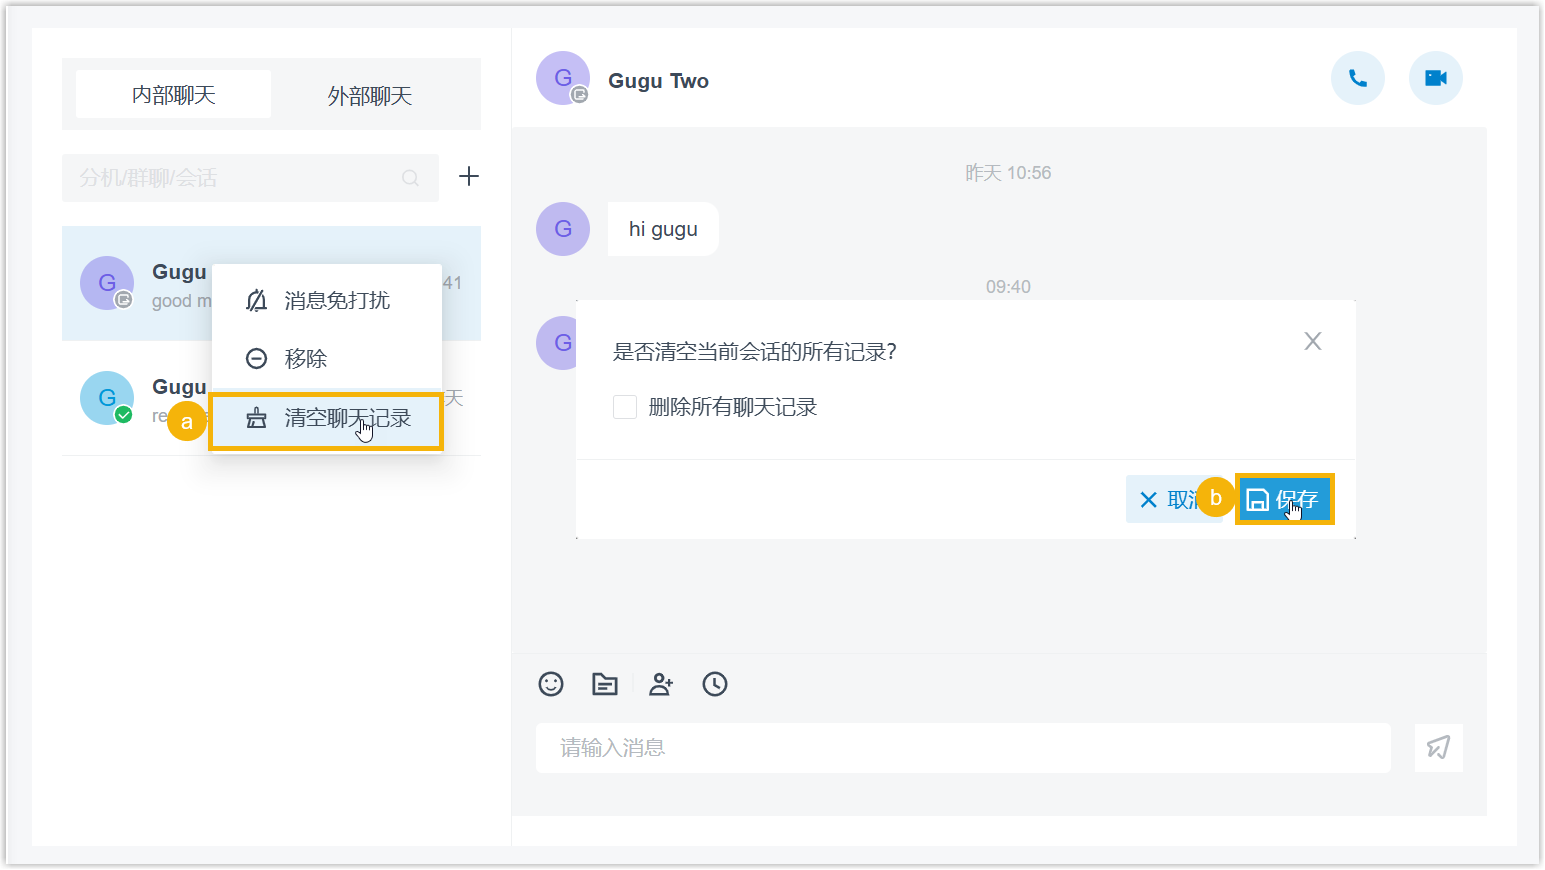Click the 请输入消息 message input field
Screen dimensions: 1545x870
click(963, 748)
